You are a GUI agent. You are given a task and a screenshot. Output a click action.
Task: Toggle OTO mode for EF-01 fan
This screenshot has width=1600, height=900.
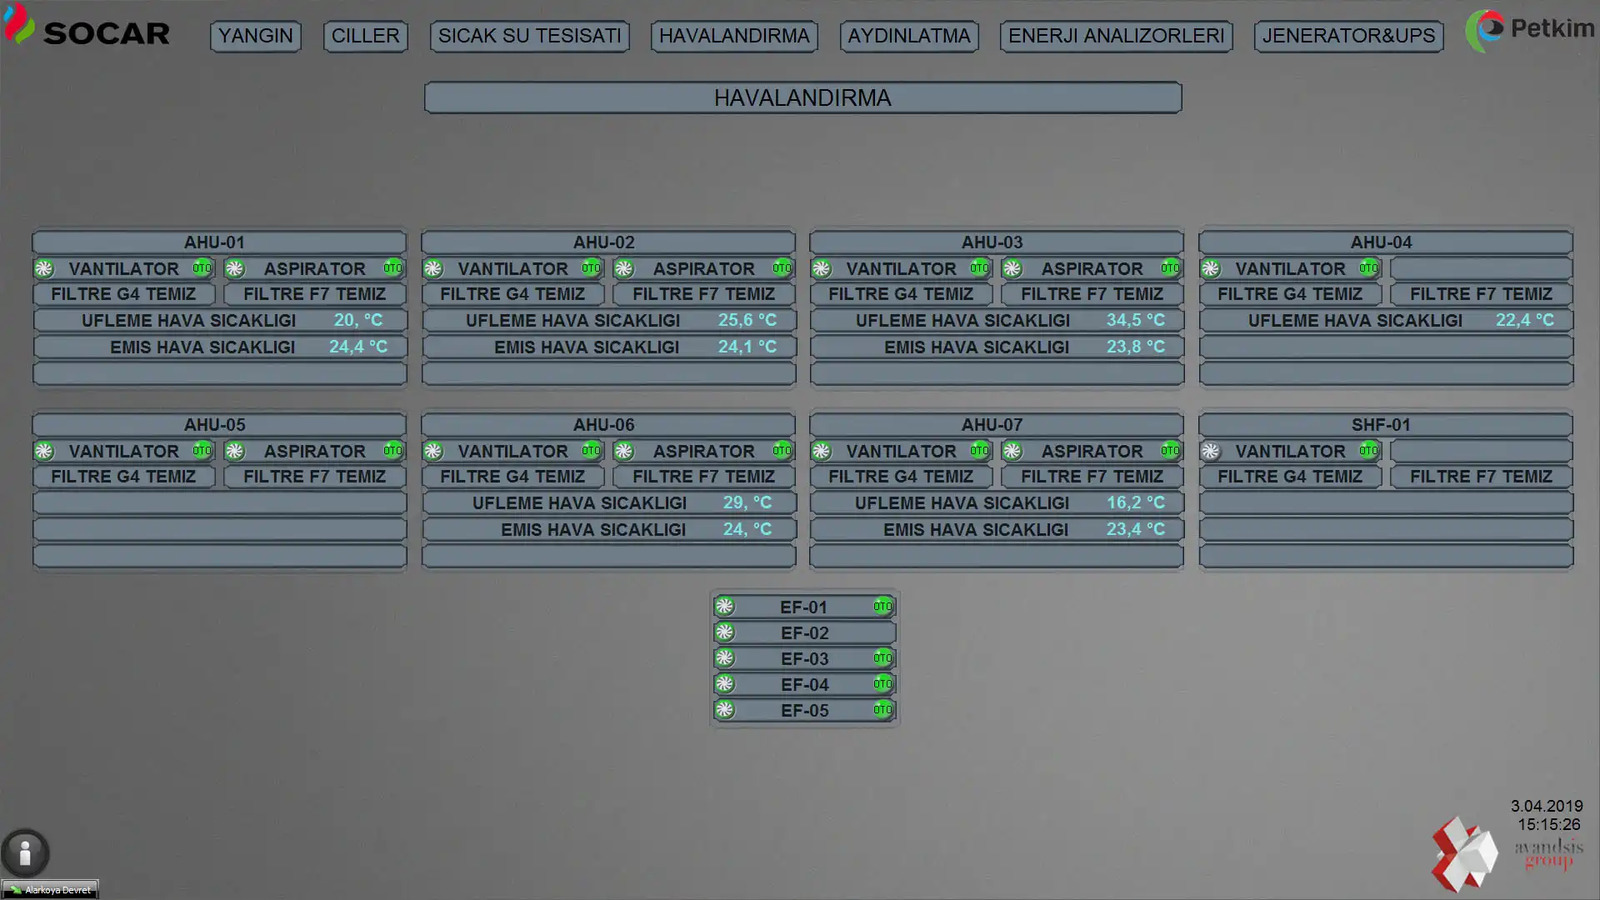click(x=882, y=607)
